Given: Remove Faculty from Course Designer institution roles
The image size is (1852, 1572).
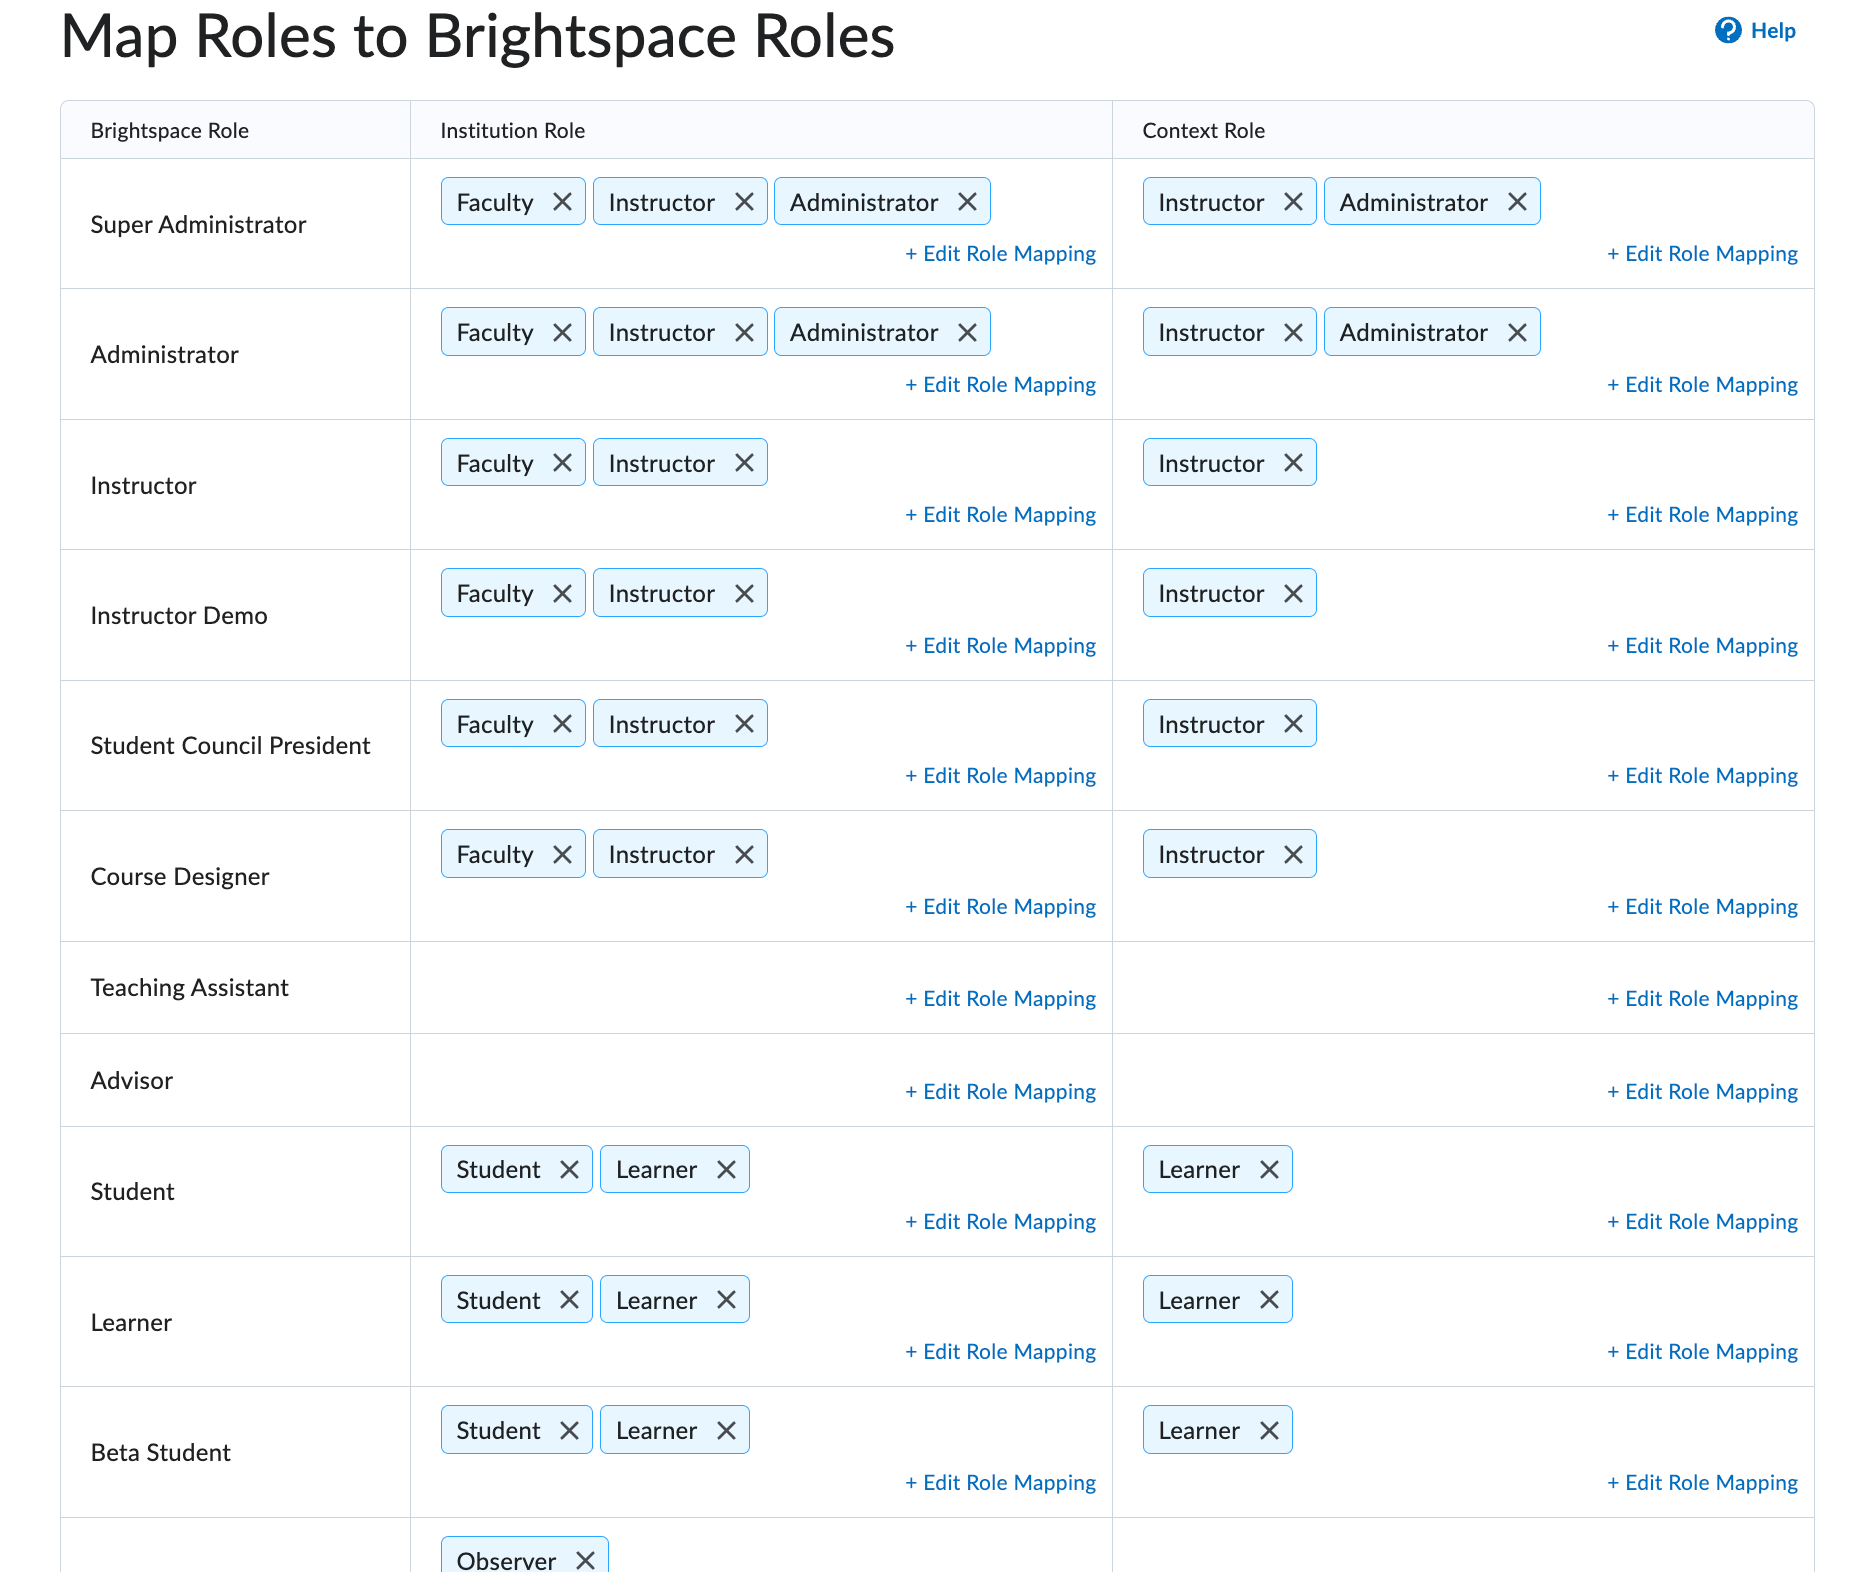Looking at the screenshot, I should tap(562, 854).
